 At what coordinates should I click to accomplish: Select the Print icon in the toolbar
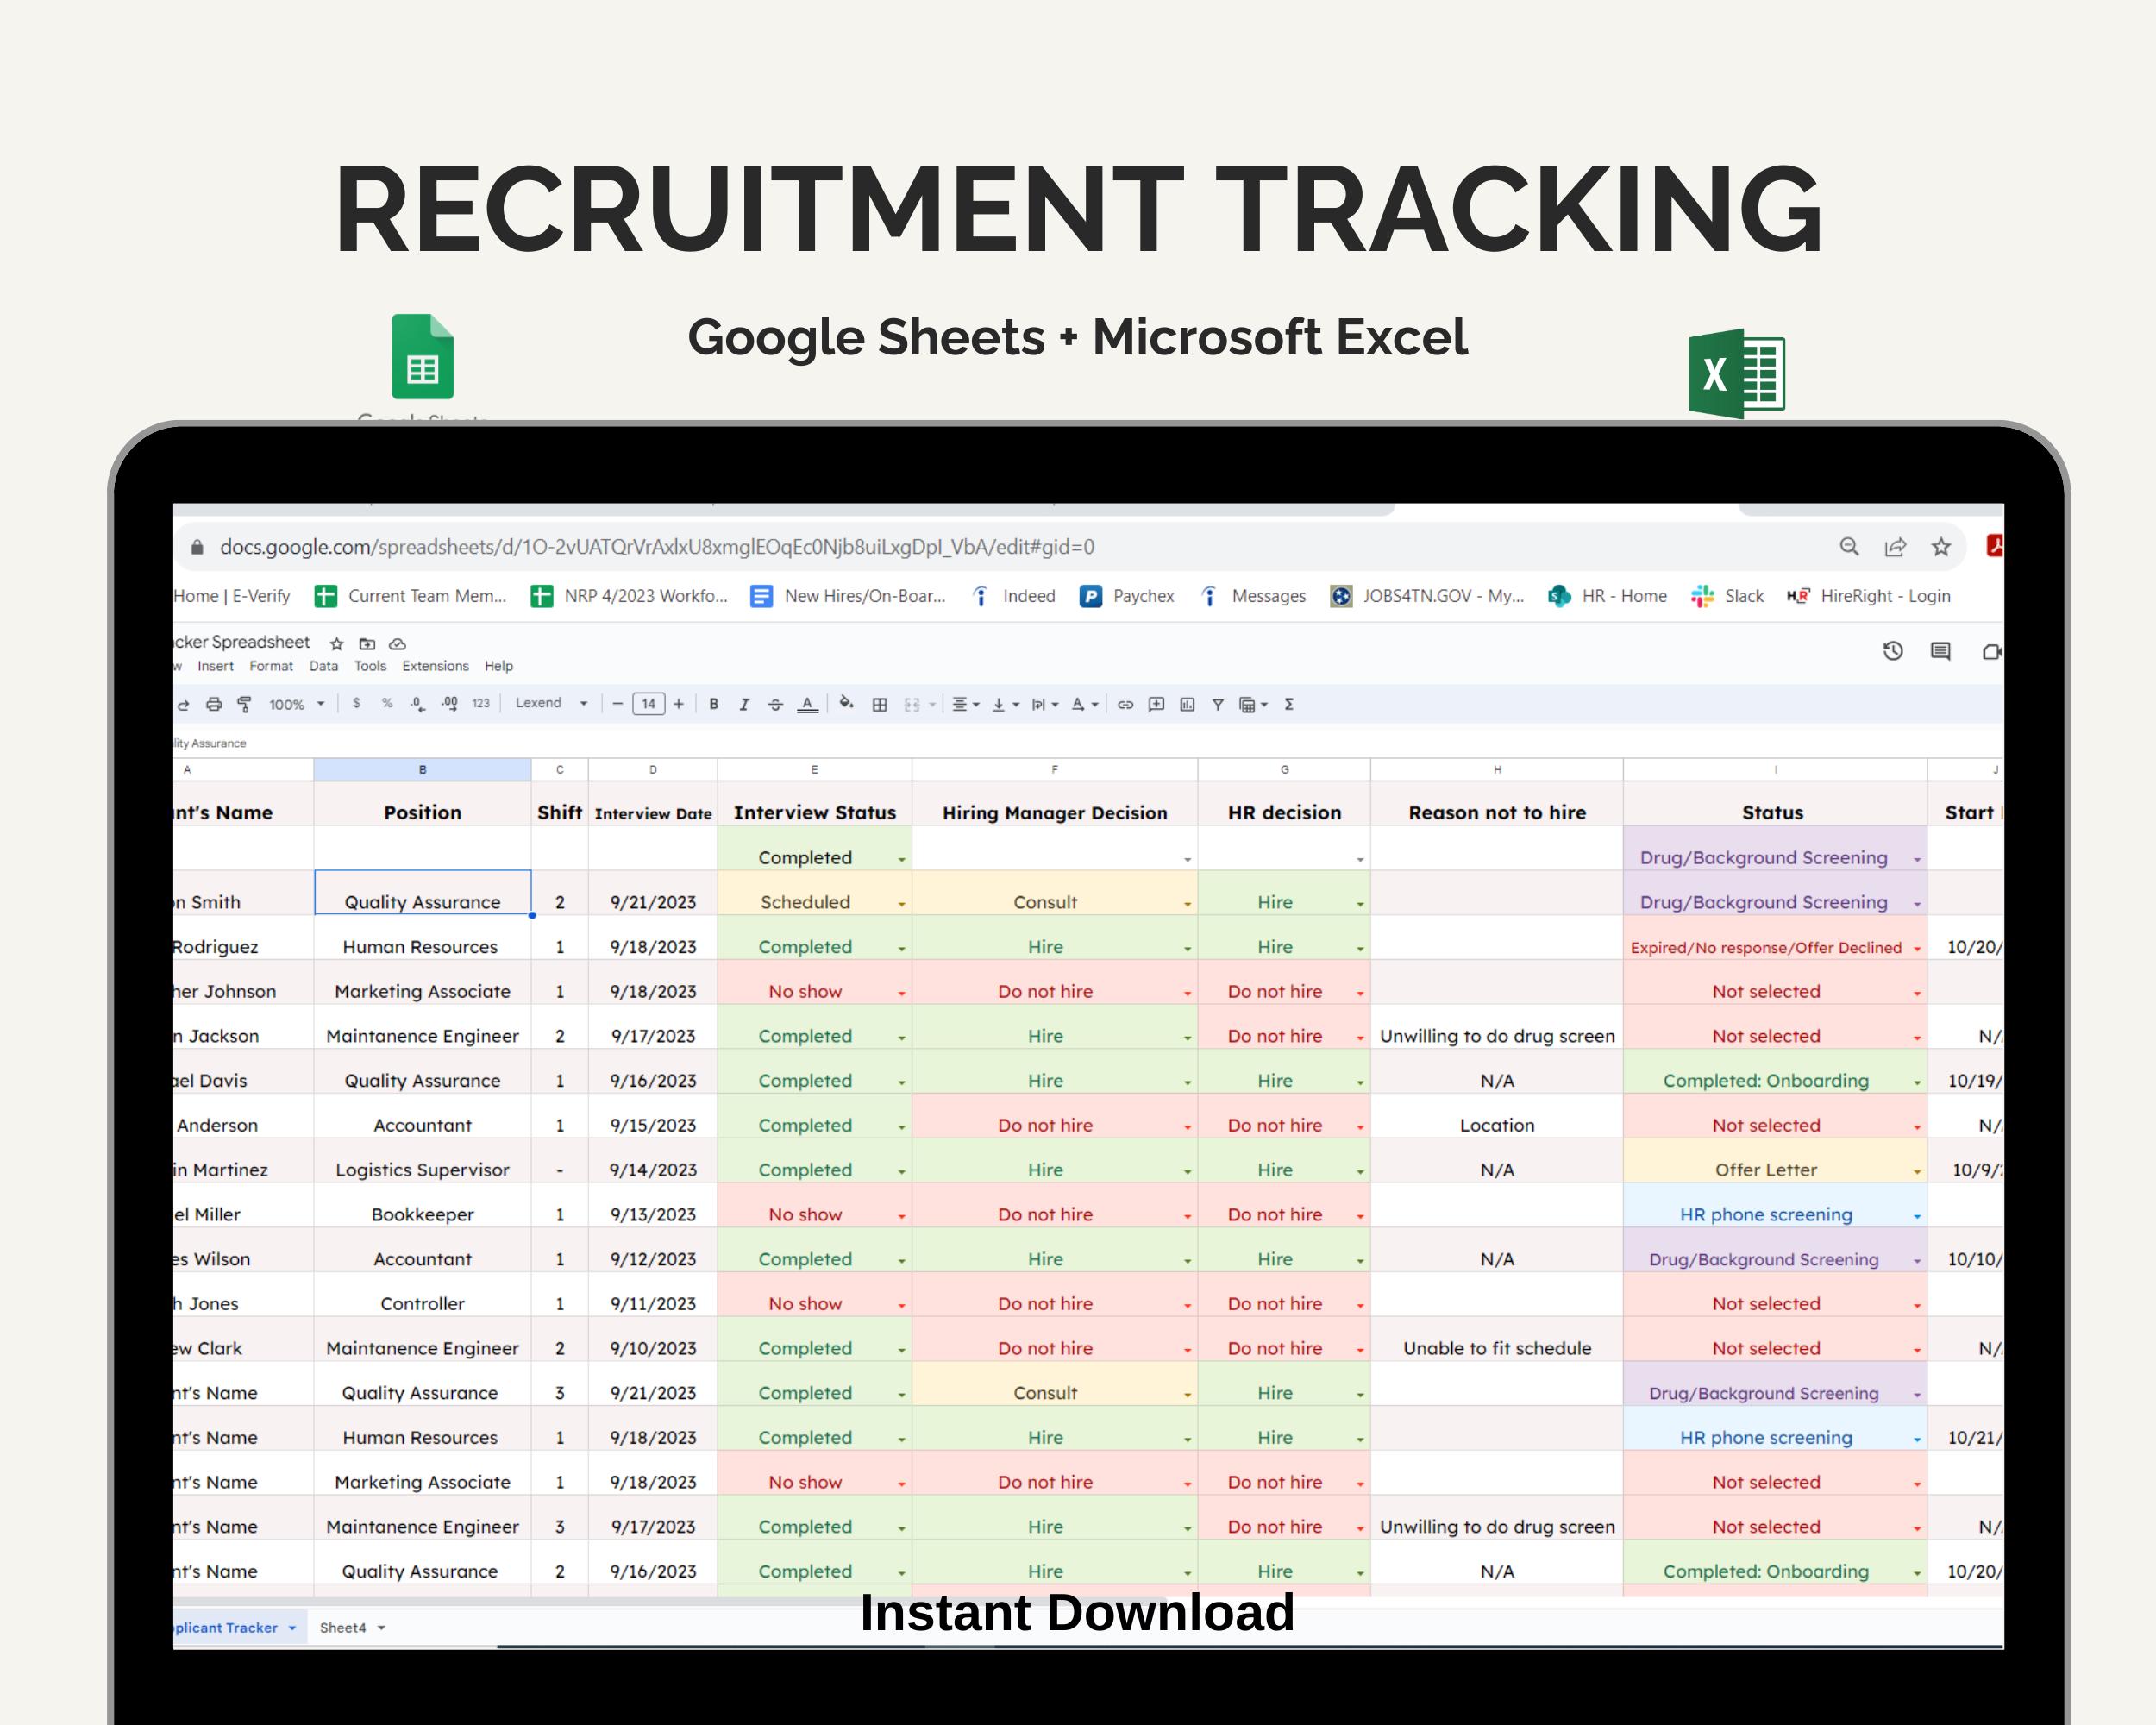(213, 704)
